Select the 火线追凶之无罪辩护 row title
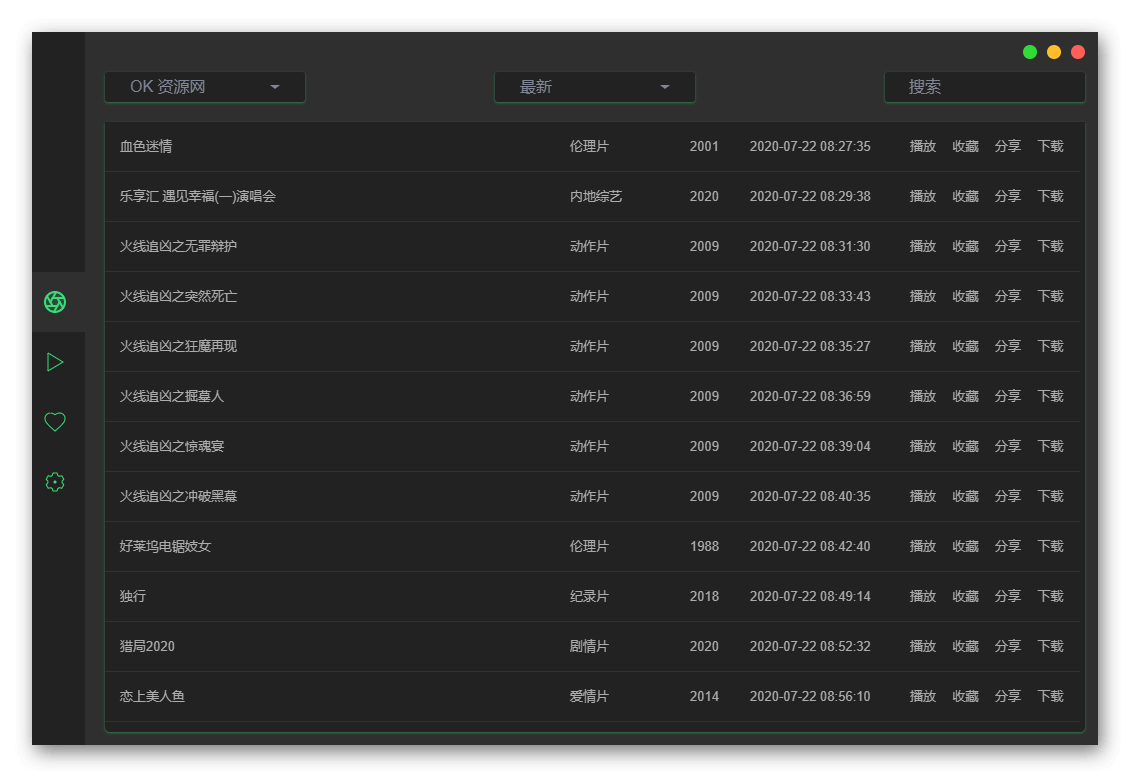 pyautogui.click(x=178, y=246)
